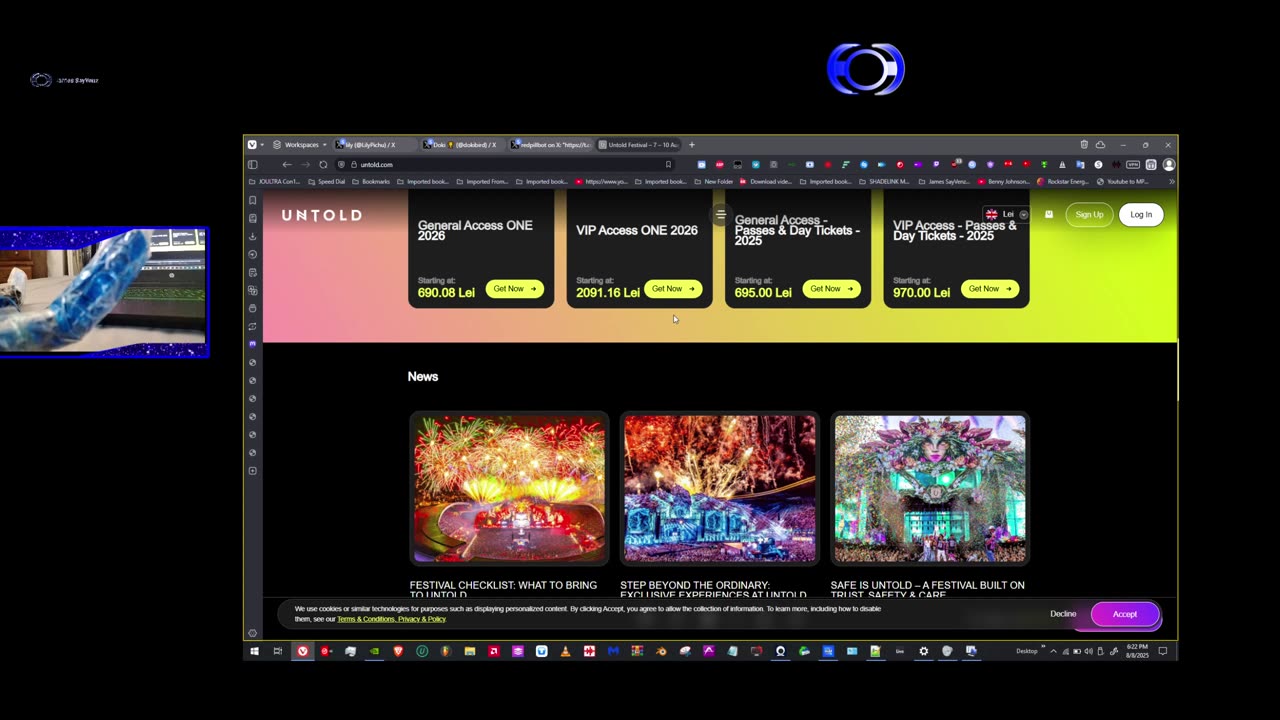Open the Translate panel in sidebar
Viewport: 1280px width, 720px height.
(253, 290)
